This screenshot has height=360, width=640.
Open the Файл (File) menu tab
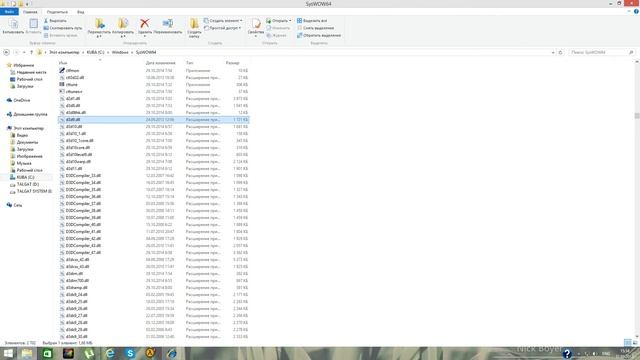click(x=9, y=12)
